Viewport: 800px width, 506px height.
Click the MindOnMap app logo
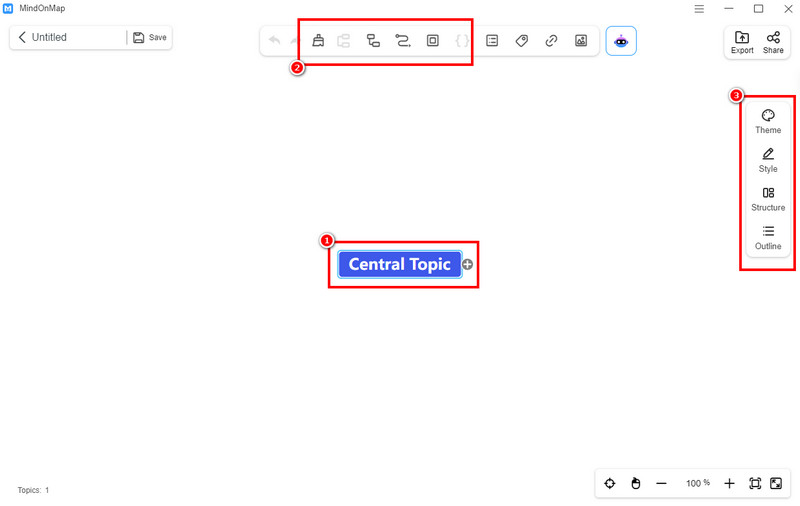point(8,9)
